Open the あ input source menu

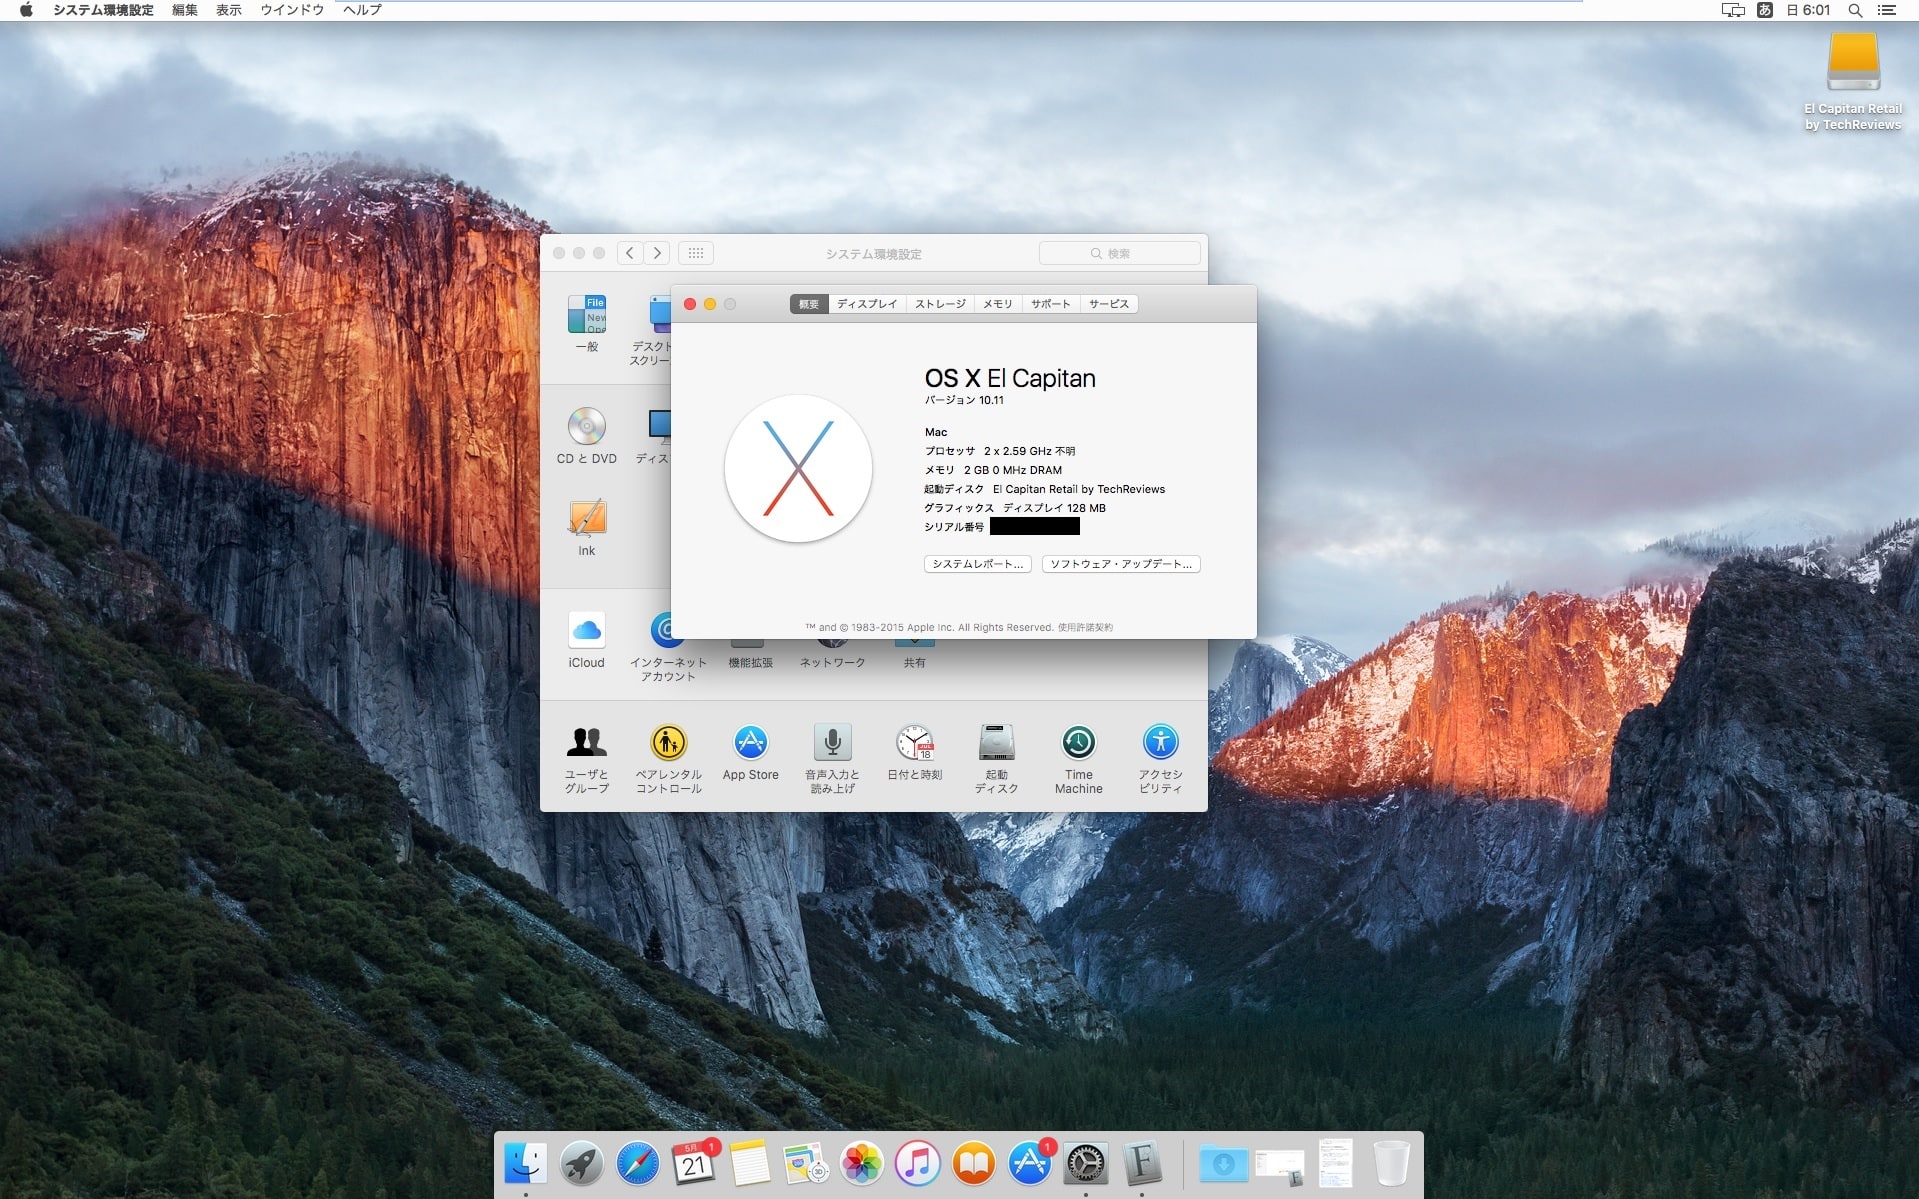click(x=1765, y=10)
